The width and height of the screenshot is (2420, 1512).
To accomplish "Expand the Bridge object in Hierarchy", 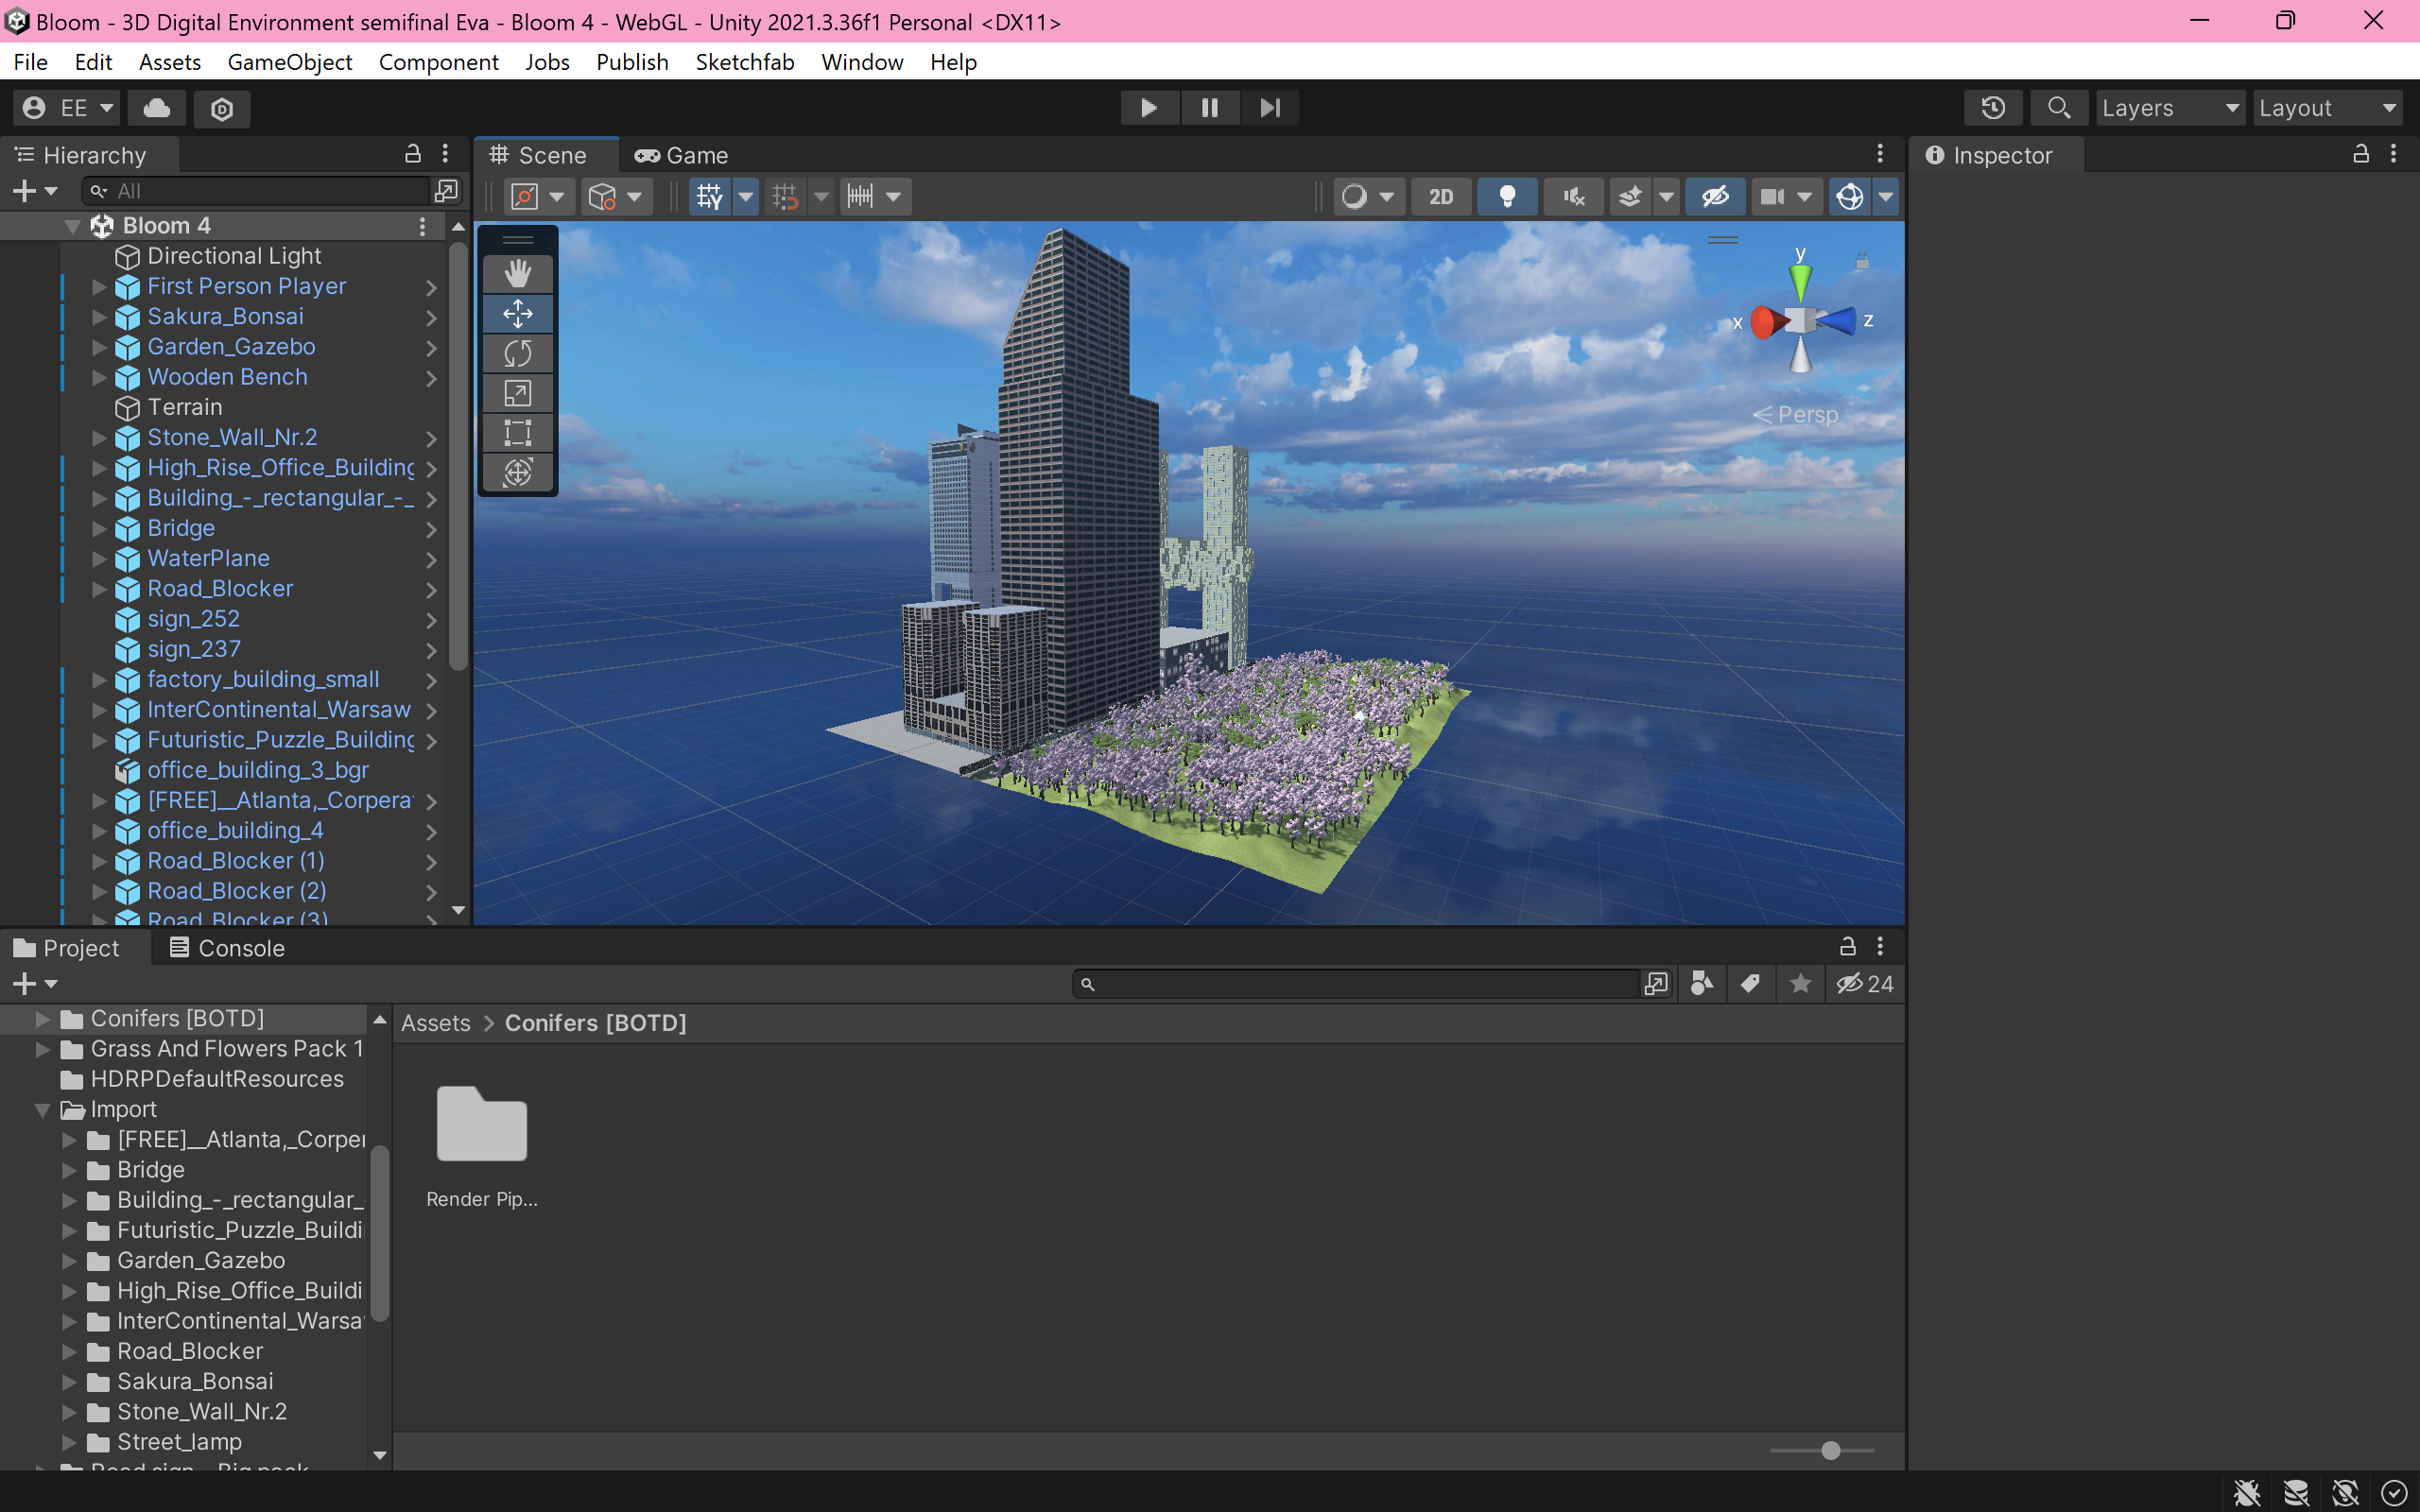I will [x=99, y=529].
